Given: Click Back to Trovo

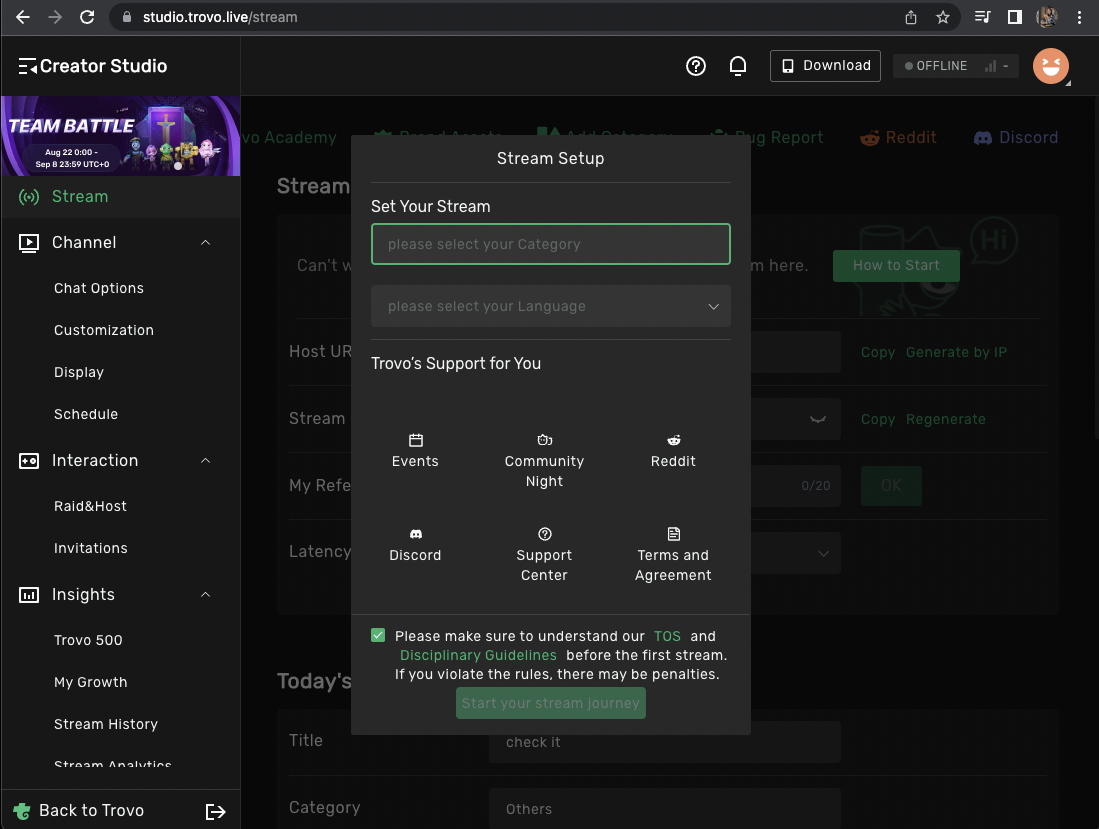Looking at the screenshot, I should pos(91,811).
